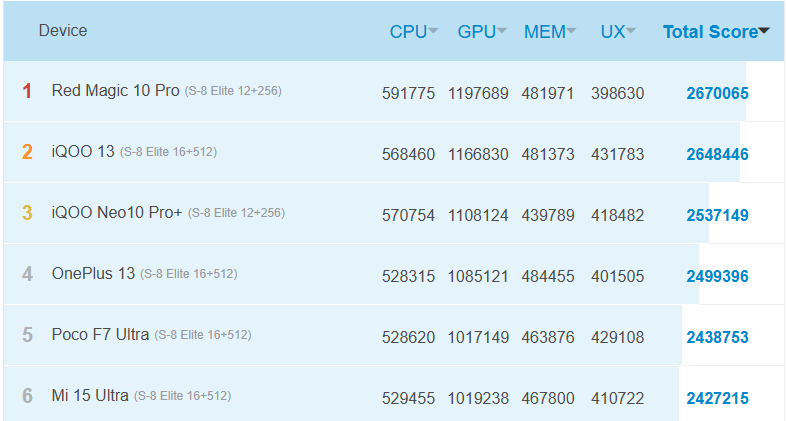Click rank number 3 badge
The height and width of the screenshot is (421, 786).
pos(27,213)
